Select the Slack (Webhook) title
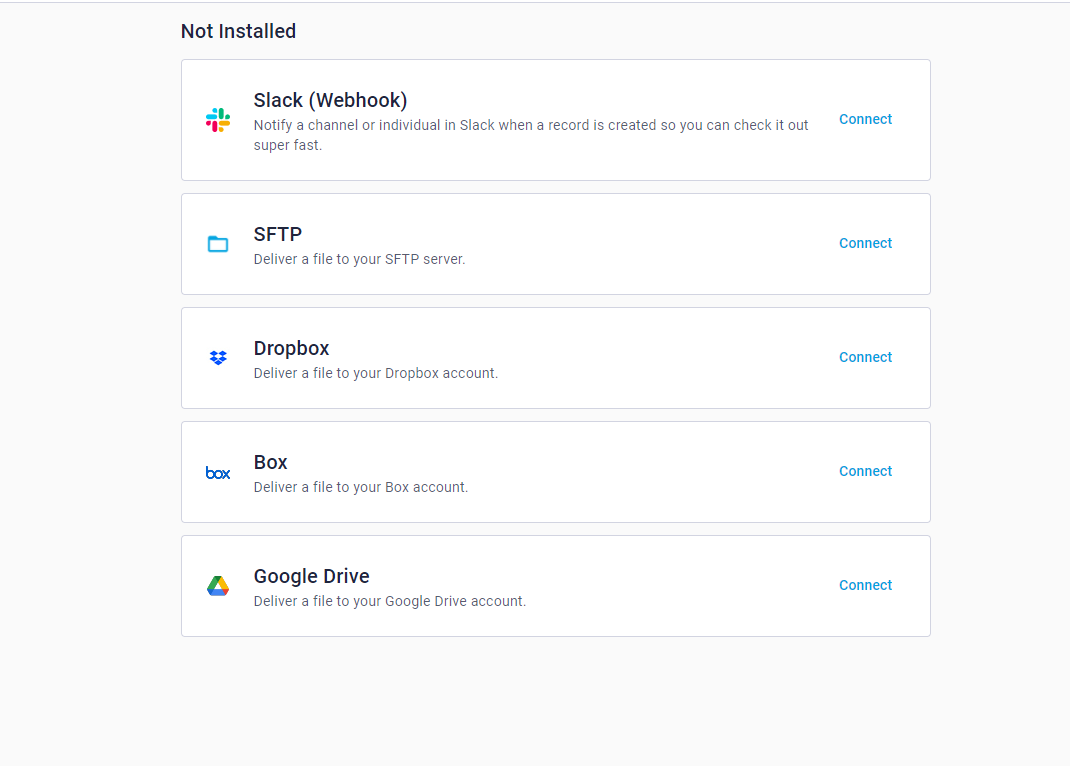Screen dimensions: 1070x766 [330, 100]
